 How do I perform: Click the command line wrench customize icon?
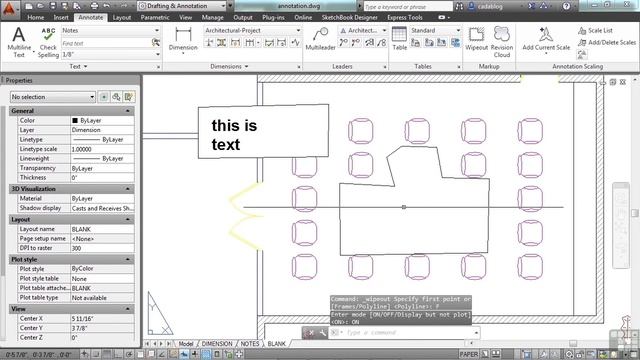(x=322, y=333)
